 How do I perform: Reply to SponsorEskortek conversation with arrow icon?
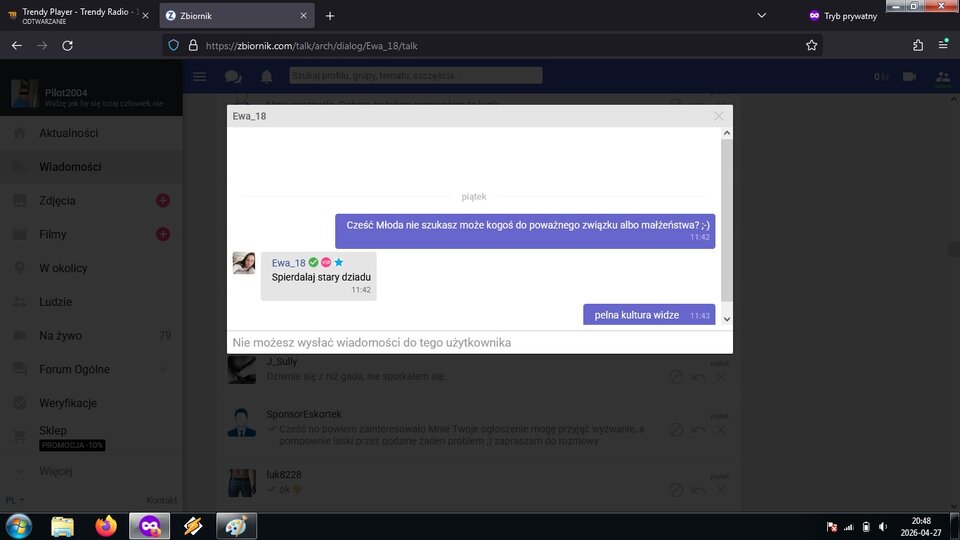699,429
